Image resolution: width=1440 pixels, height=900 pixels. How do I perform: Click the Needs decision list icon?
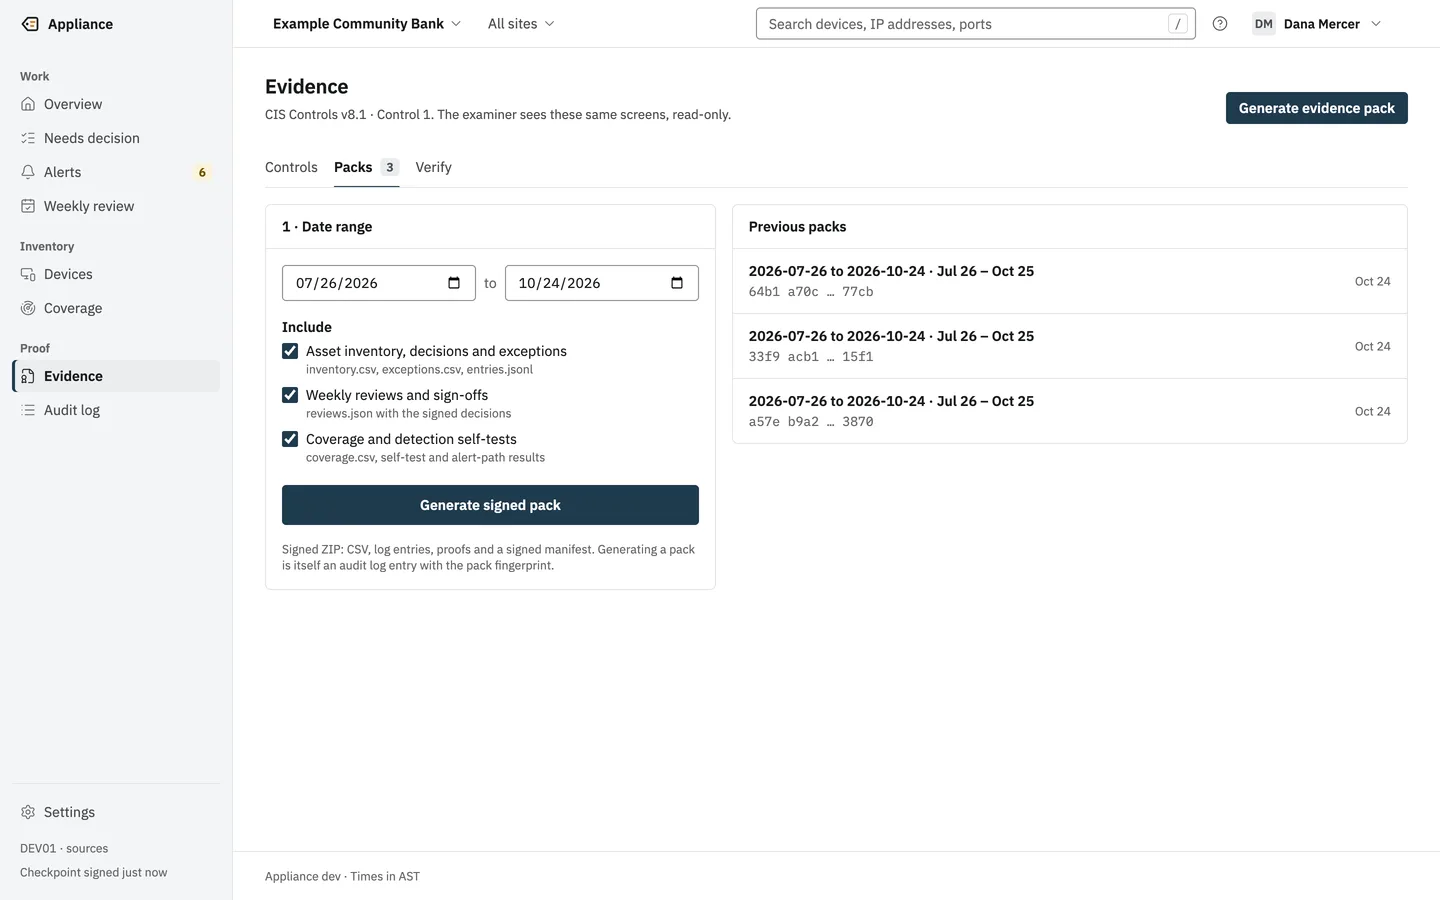[x=28, y=138]
